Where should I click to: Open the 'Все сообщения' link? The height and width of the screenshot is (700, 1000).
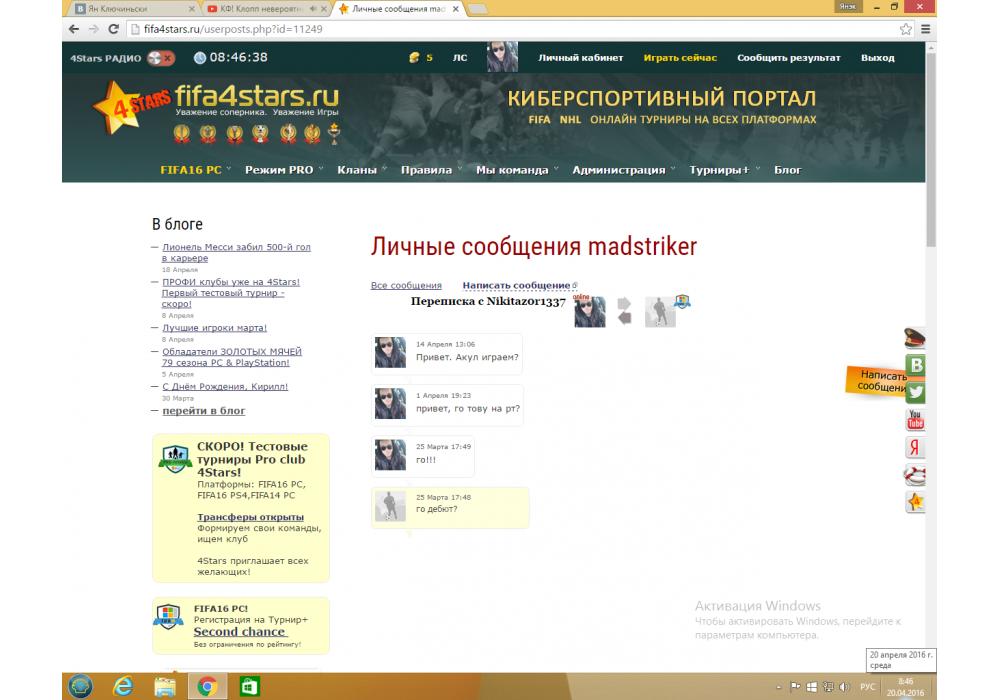click(x=406, y=286)
